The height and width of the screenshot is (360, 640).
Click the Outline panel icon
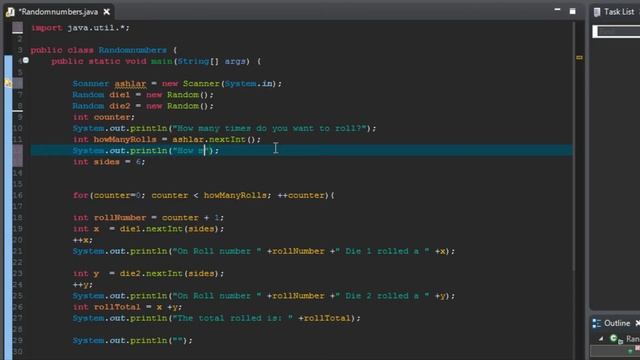coord(596,323)
